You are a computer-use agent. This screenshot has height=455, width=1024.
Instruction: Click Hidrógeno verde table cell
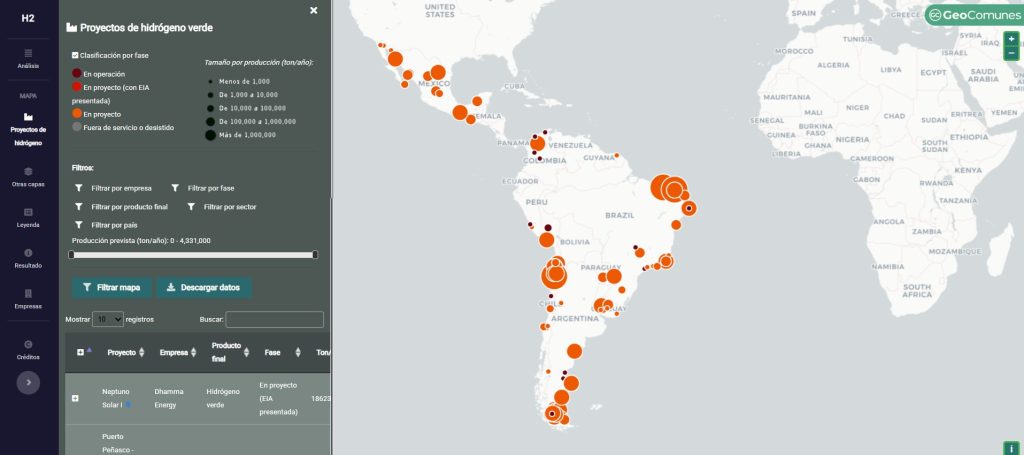coord(225,398)
